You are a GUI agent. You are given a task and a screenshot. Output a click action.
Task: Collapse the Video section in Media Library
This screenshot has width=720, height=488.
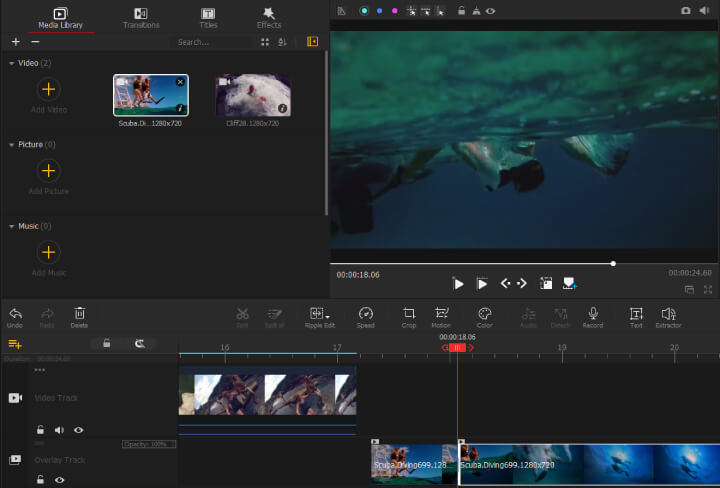point(12,63)
